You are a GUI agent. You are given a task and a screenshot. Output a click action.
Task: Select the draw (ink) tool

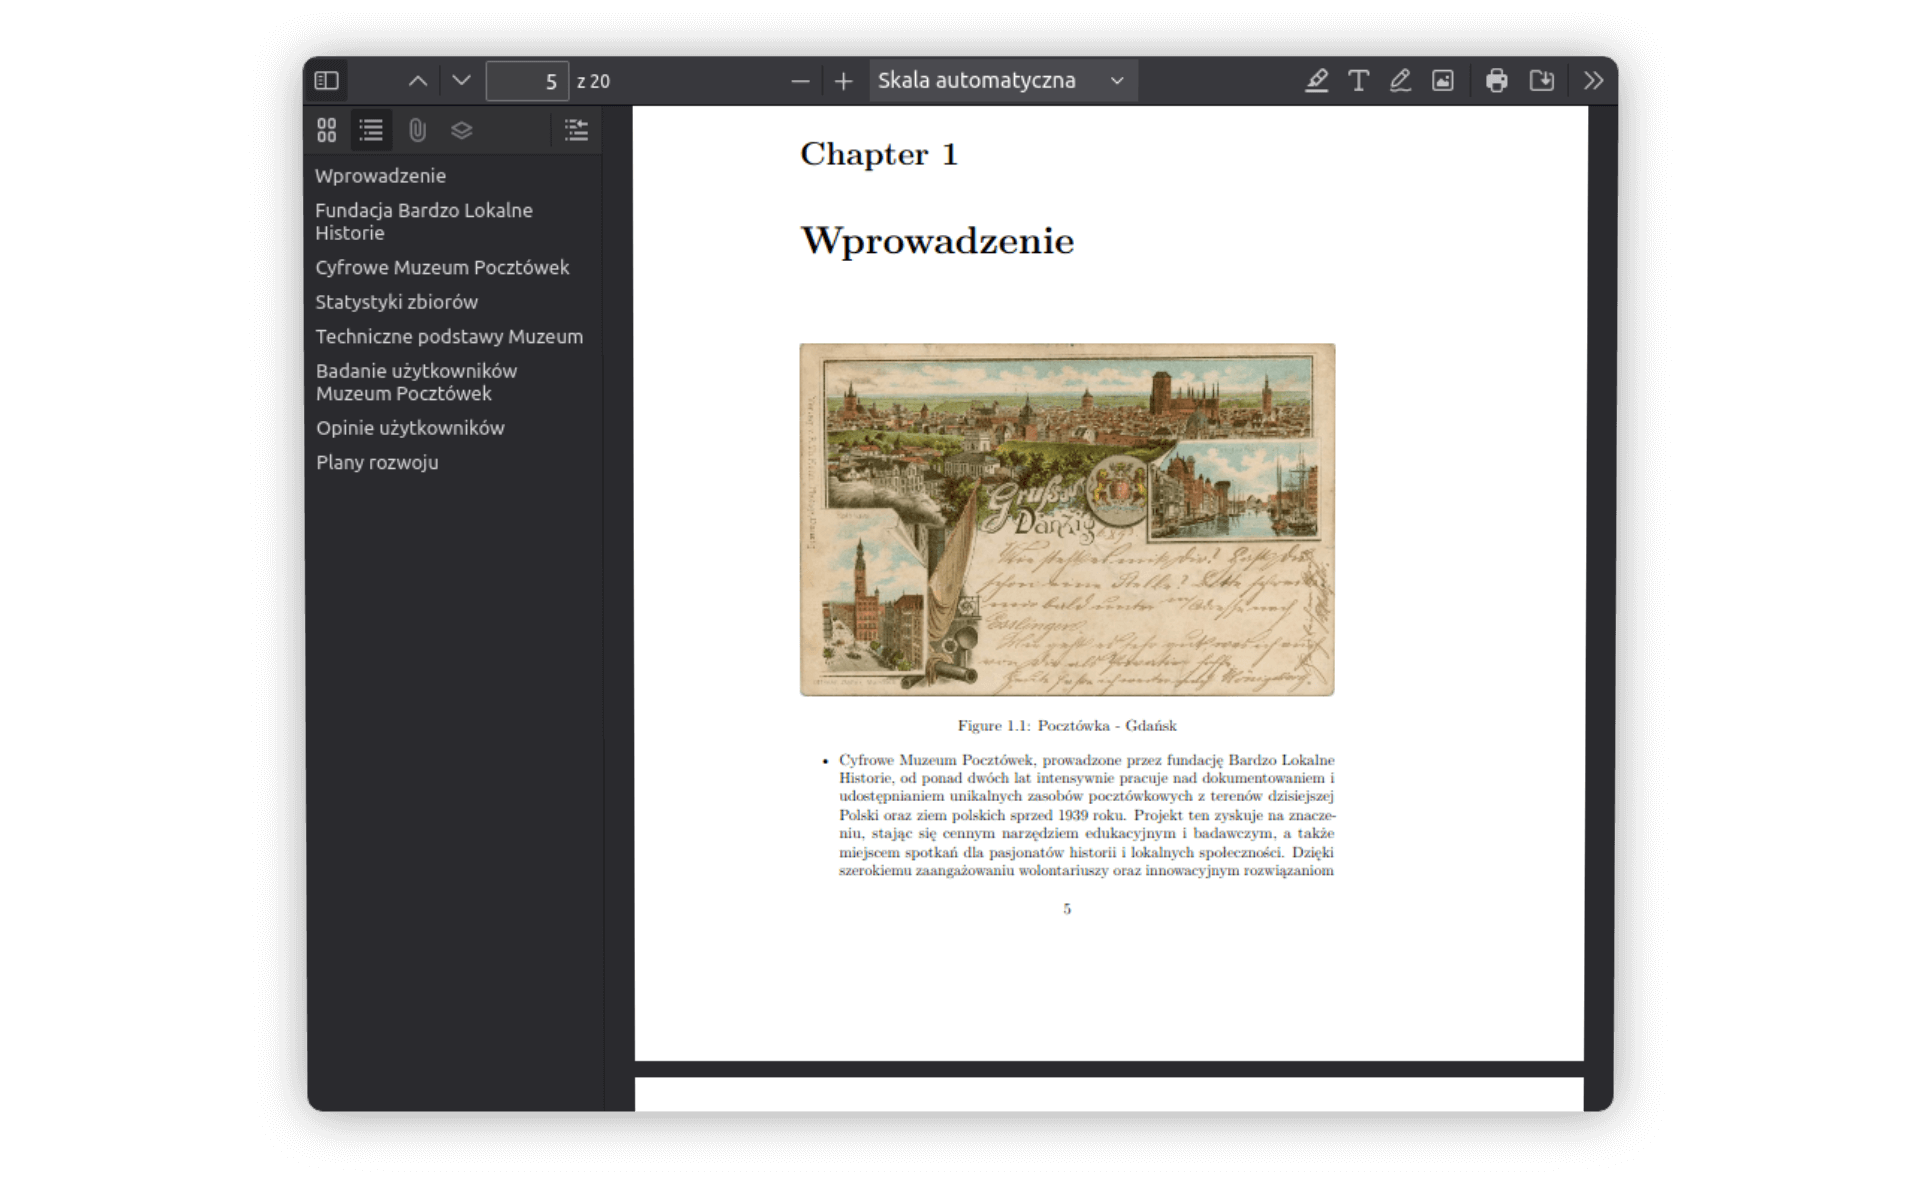coord(1400,81)
